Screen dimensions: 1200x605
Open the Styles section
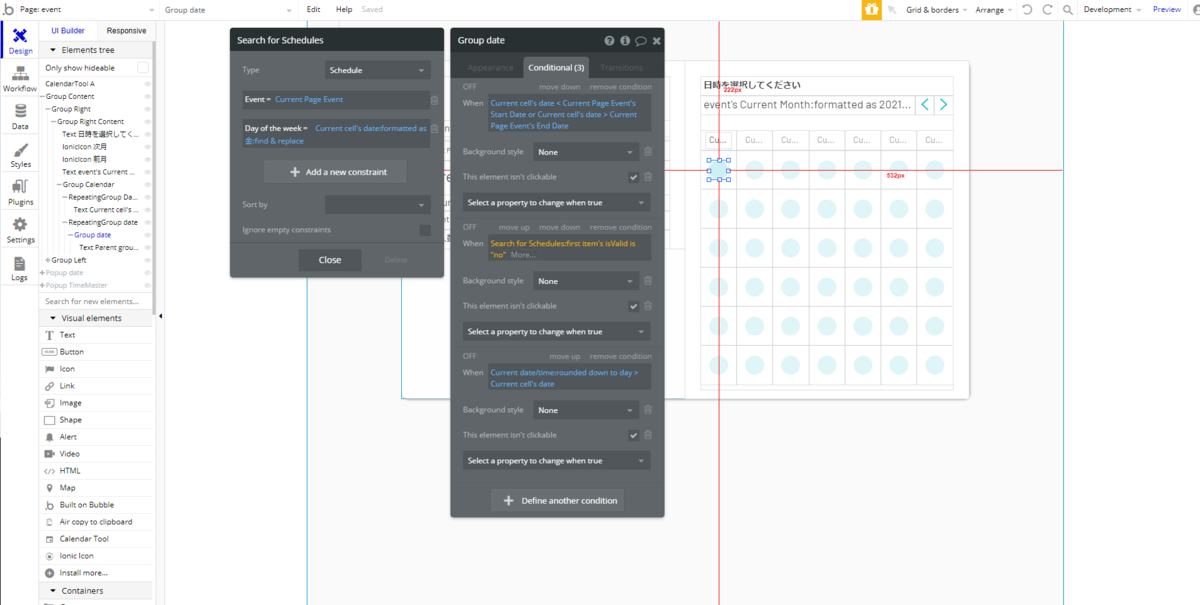coord(20,155)
